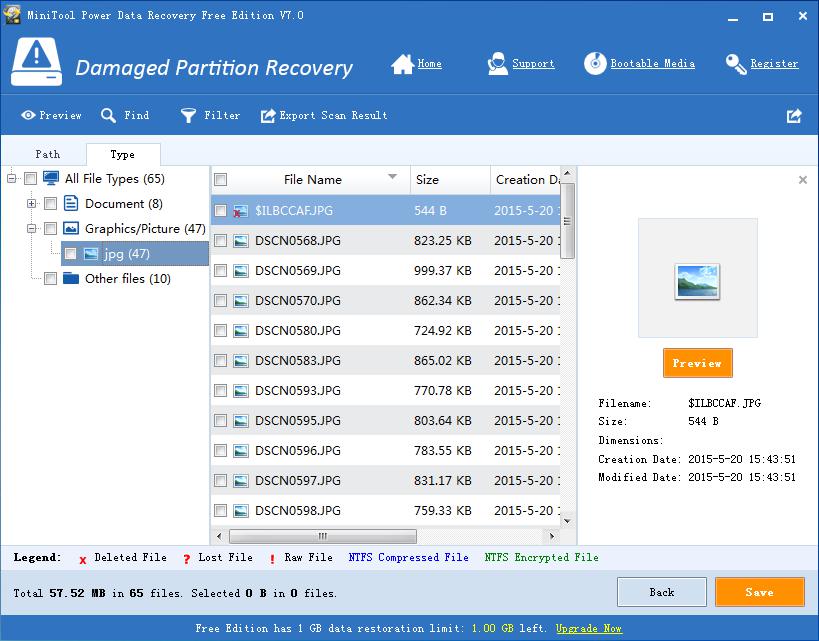This screenshot has width=819, height=641.
Task: Check the box for DSCN0568.JPG
Action: point(220,240)
